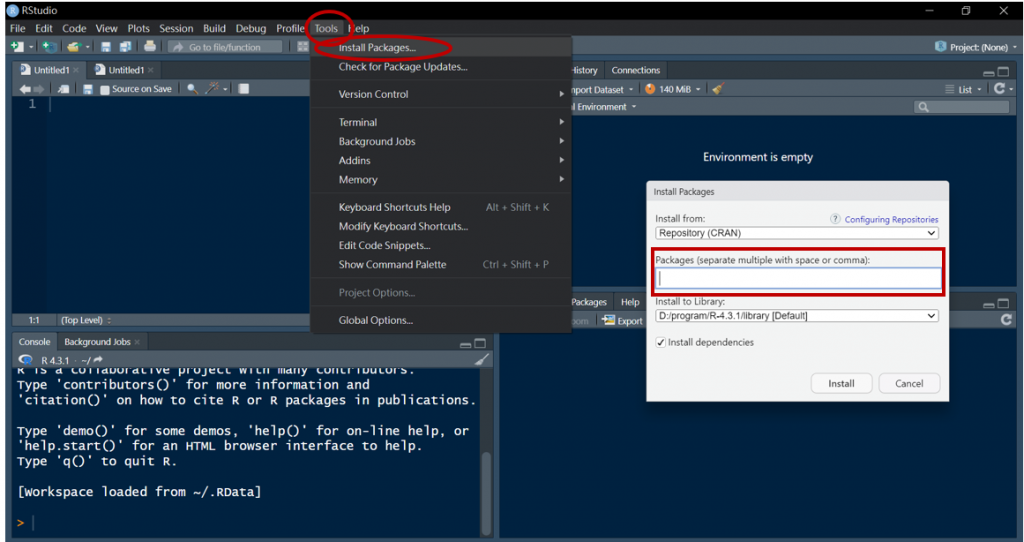Switch to the Help tab
Screen dimensions: 1024x542
(630, 302)
